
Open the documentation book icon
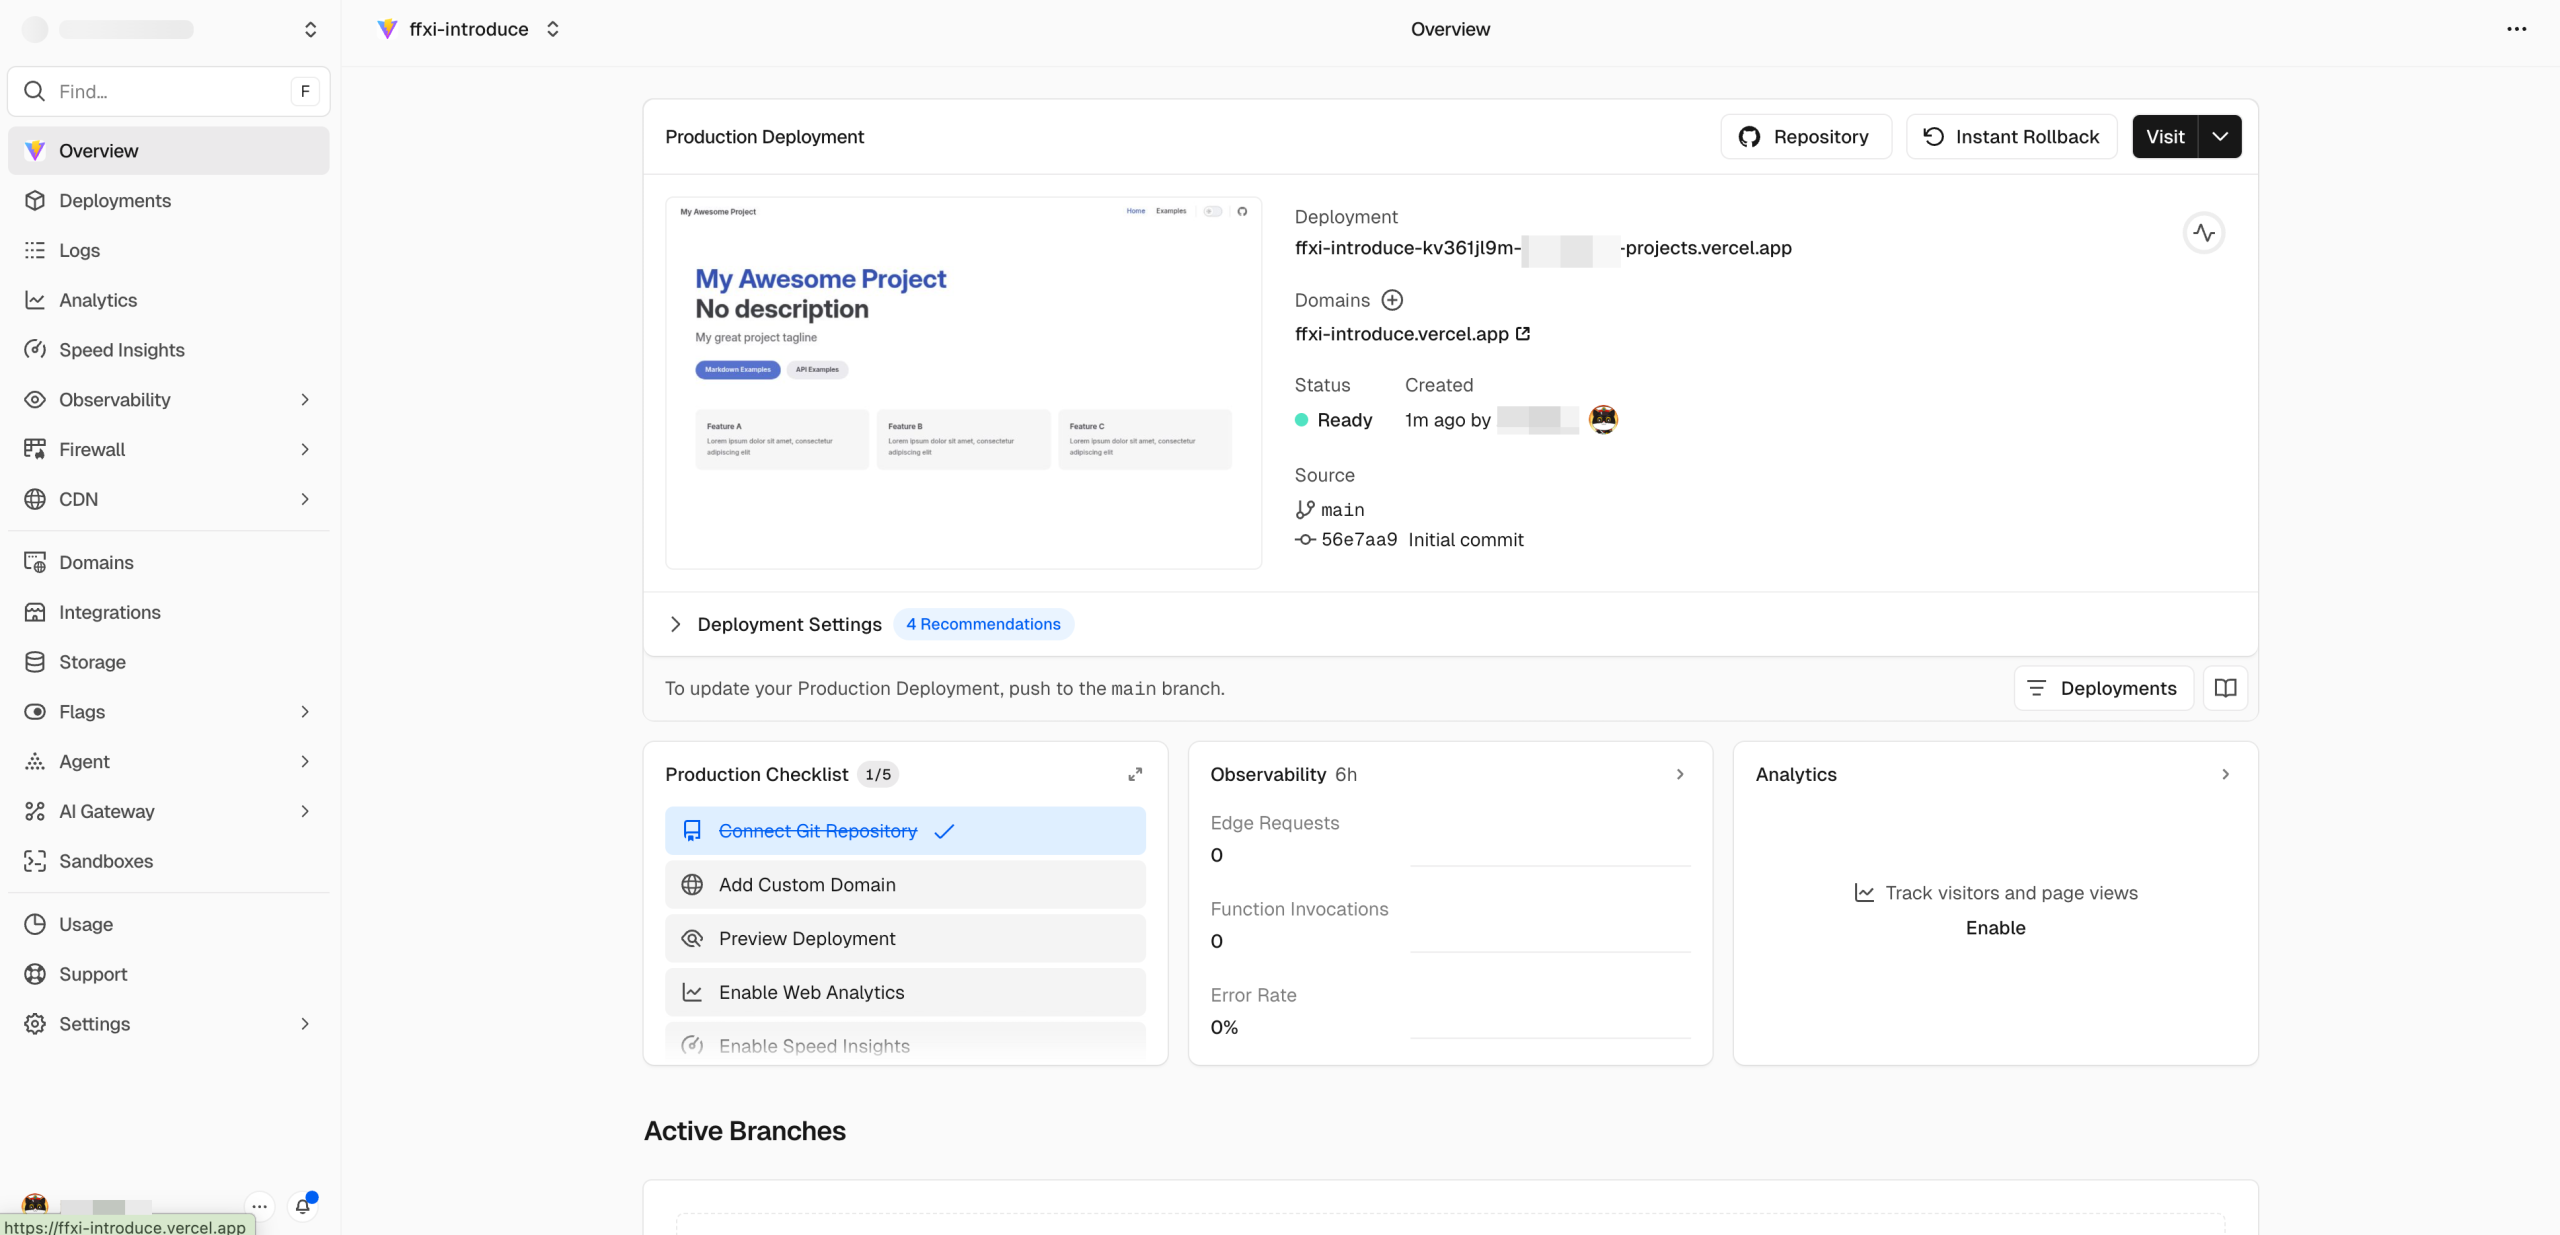pyautogui.click(x=2225, y=688)
